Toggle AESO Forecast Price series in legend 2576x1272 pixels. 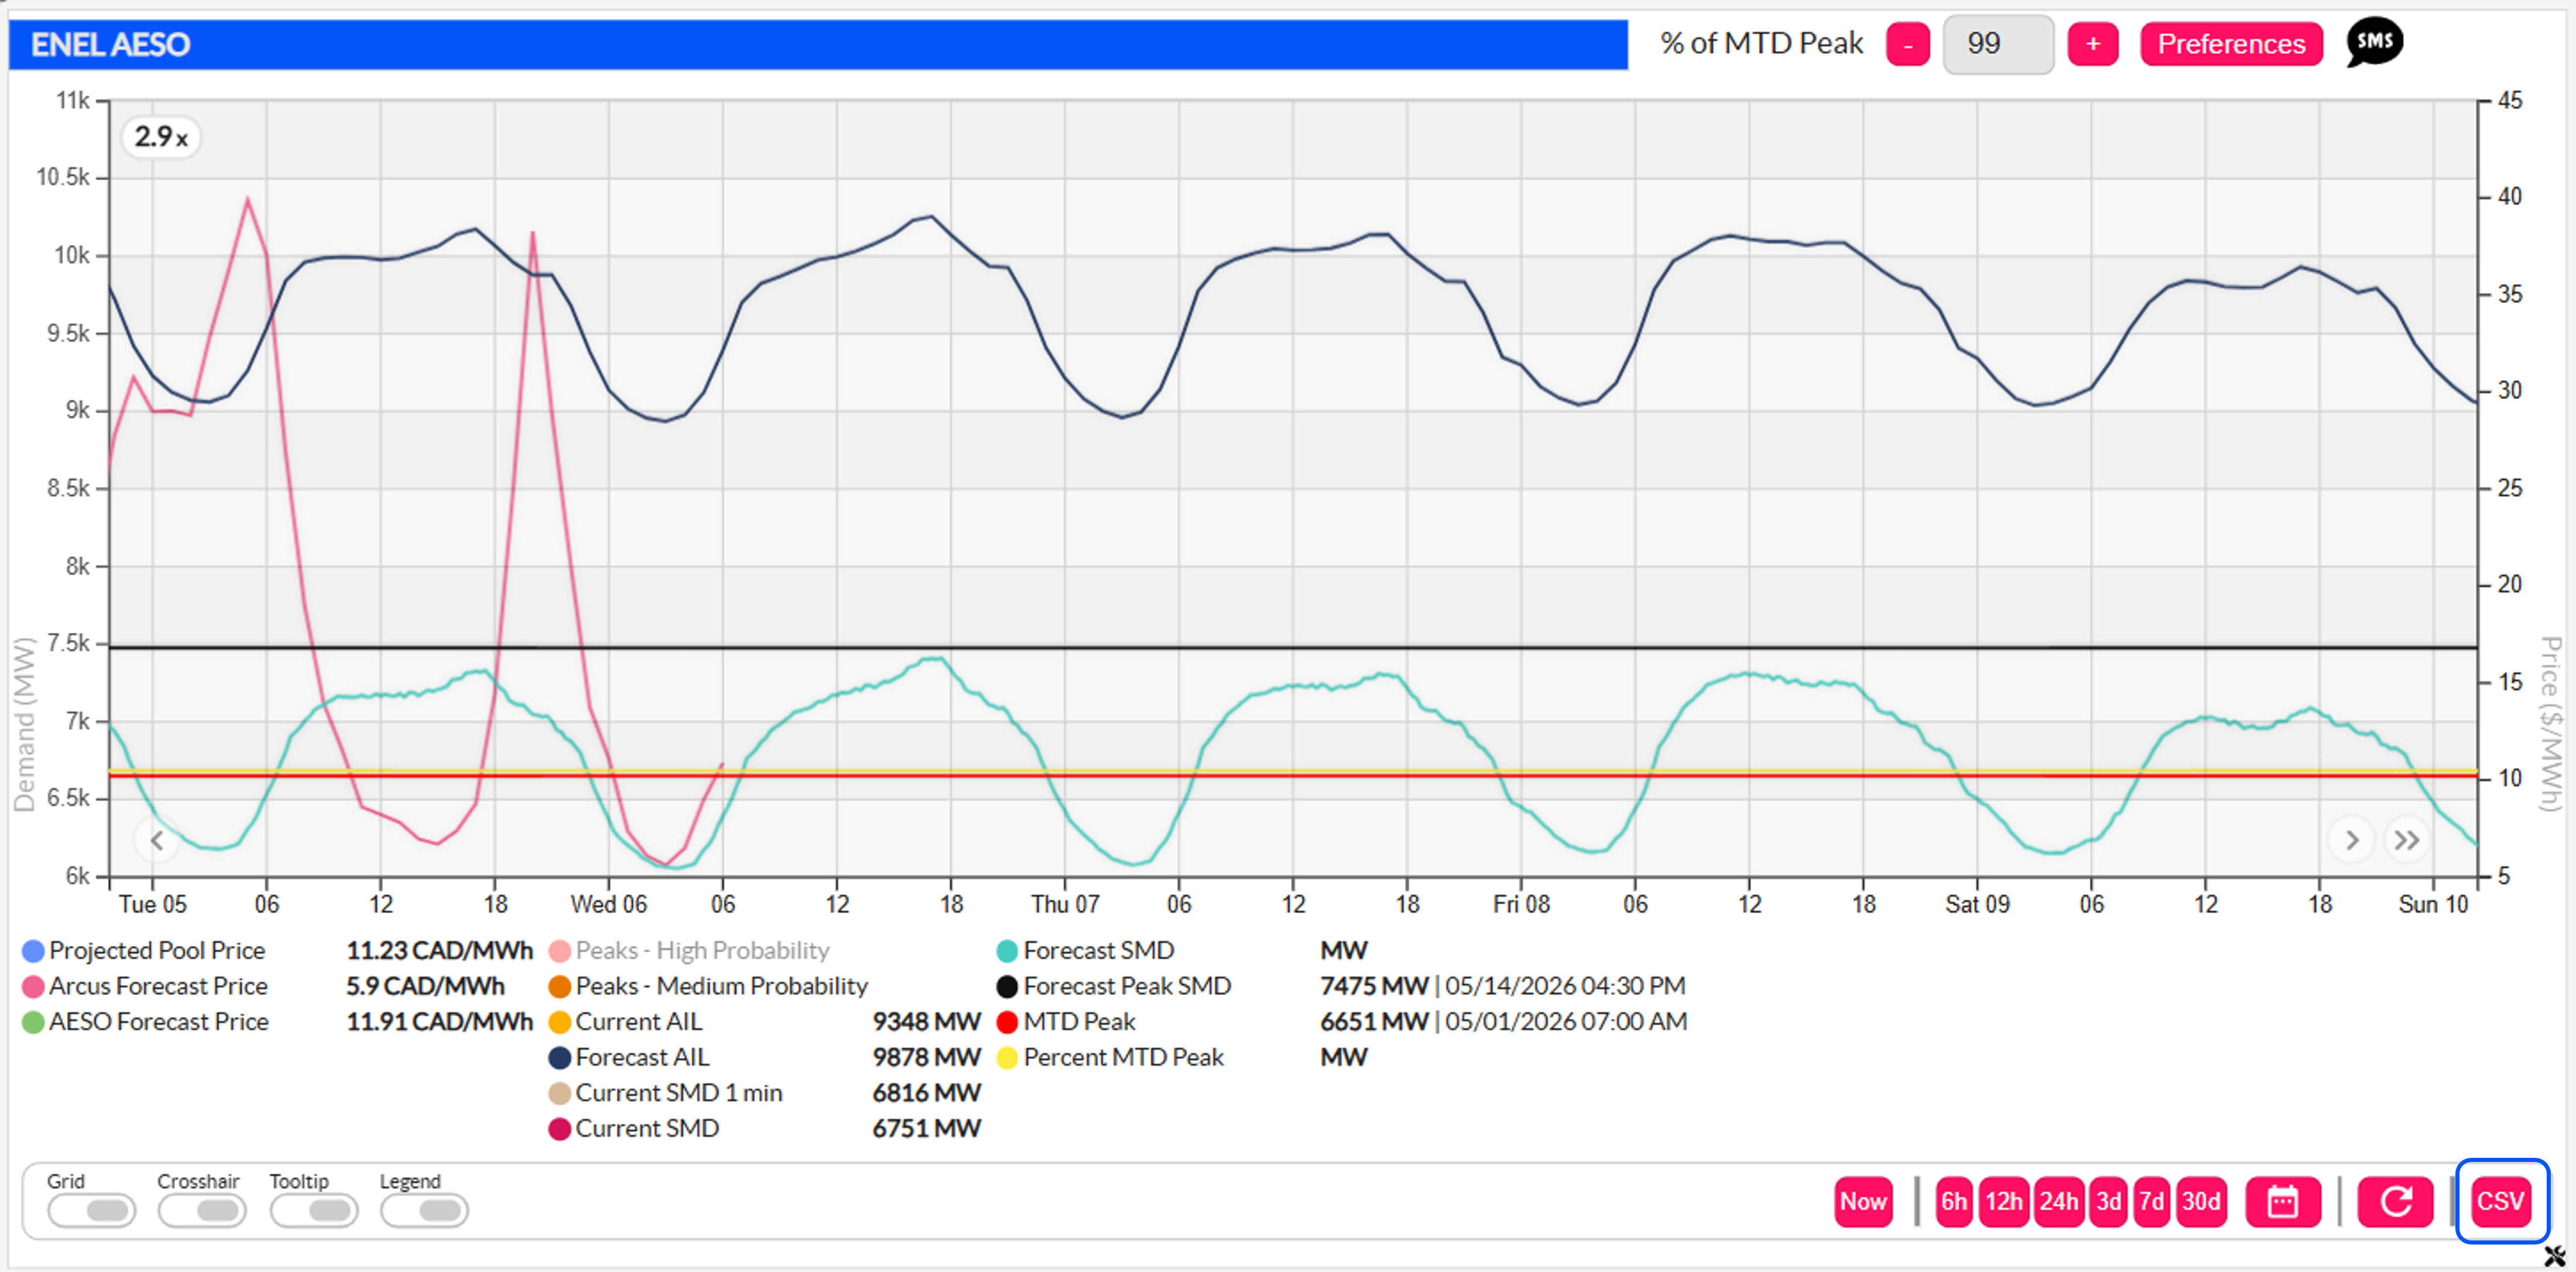click(x=146, y=1022)
